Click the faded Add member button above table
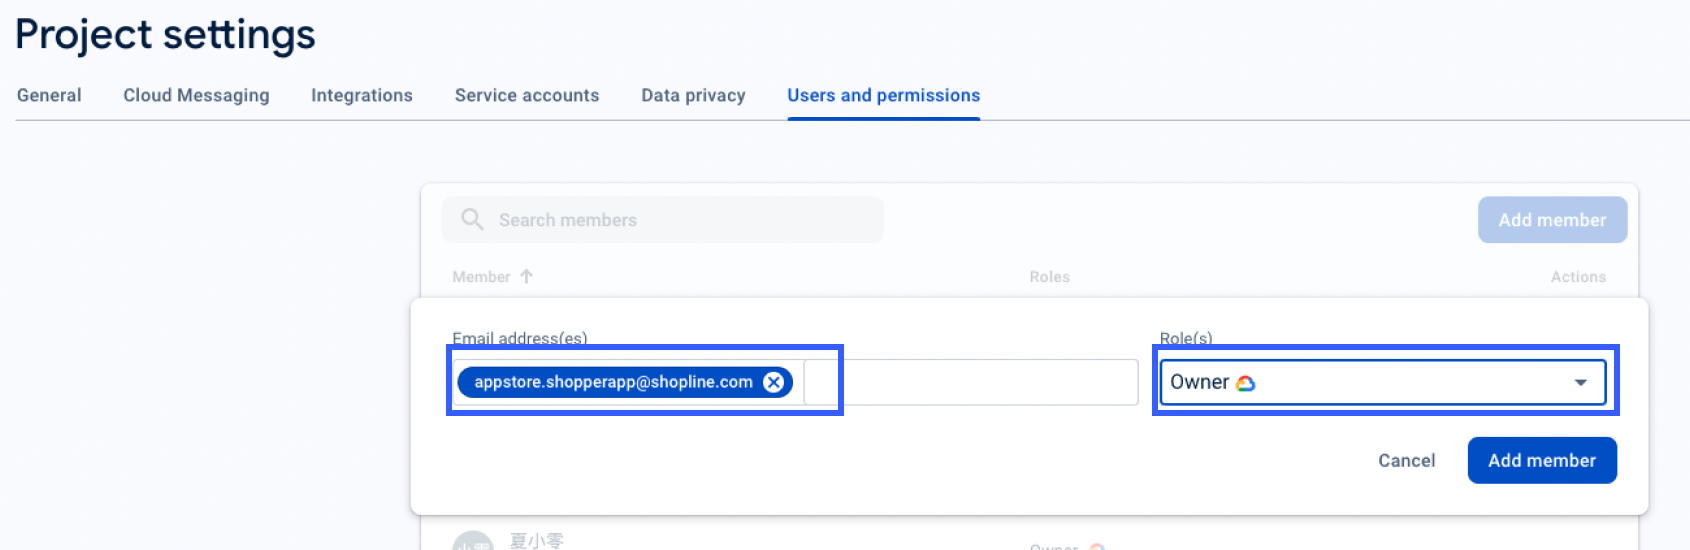Viewport: 1690px width, 550px height. click(x=1552, y=220)
